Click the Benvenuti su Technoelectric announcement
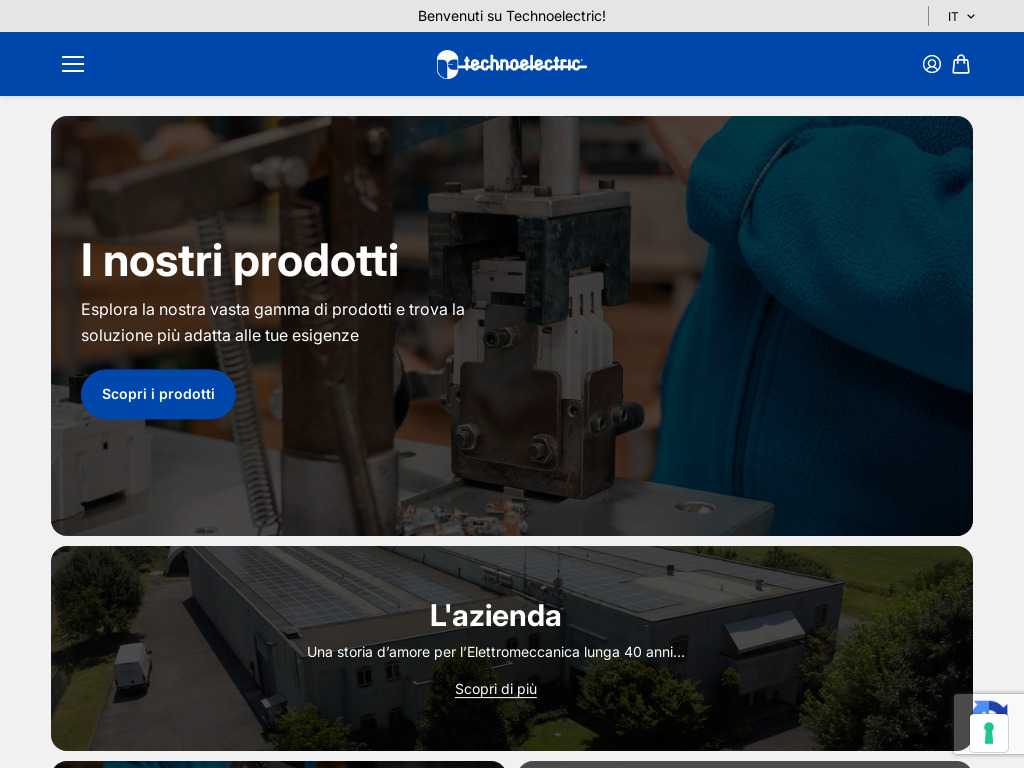The height and width of the screenshot is (768, 1024). click(x=511, y=16)
